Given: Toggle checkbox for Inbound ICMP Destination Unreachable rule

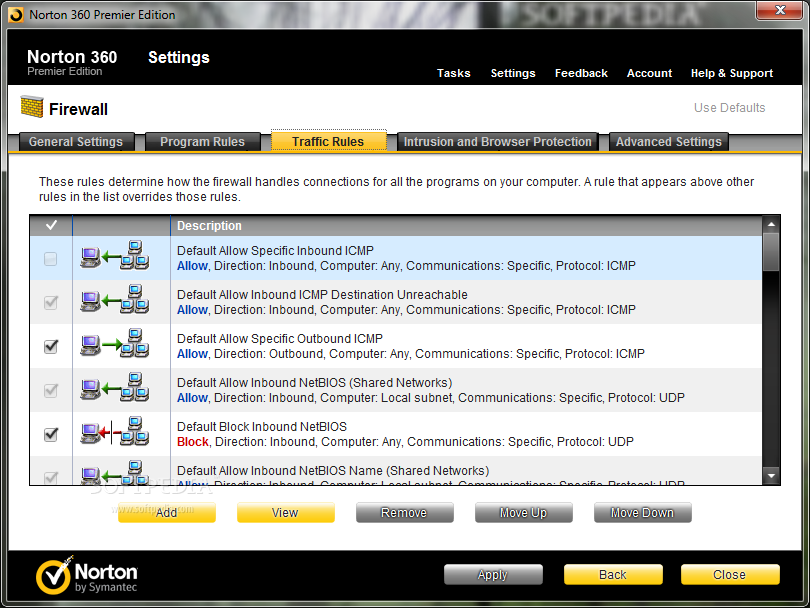Looking at the screenshot, I should point(51,302).
